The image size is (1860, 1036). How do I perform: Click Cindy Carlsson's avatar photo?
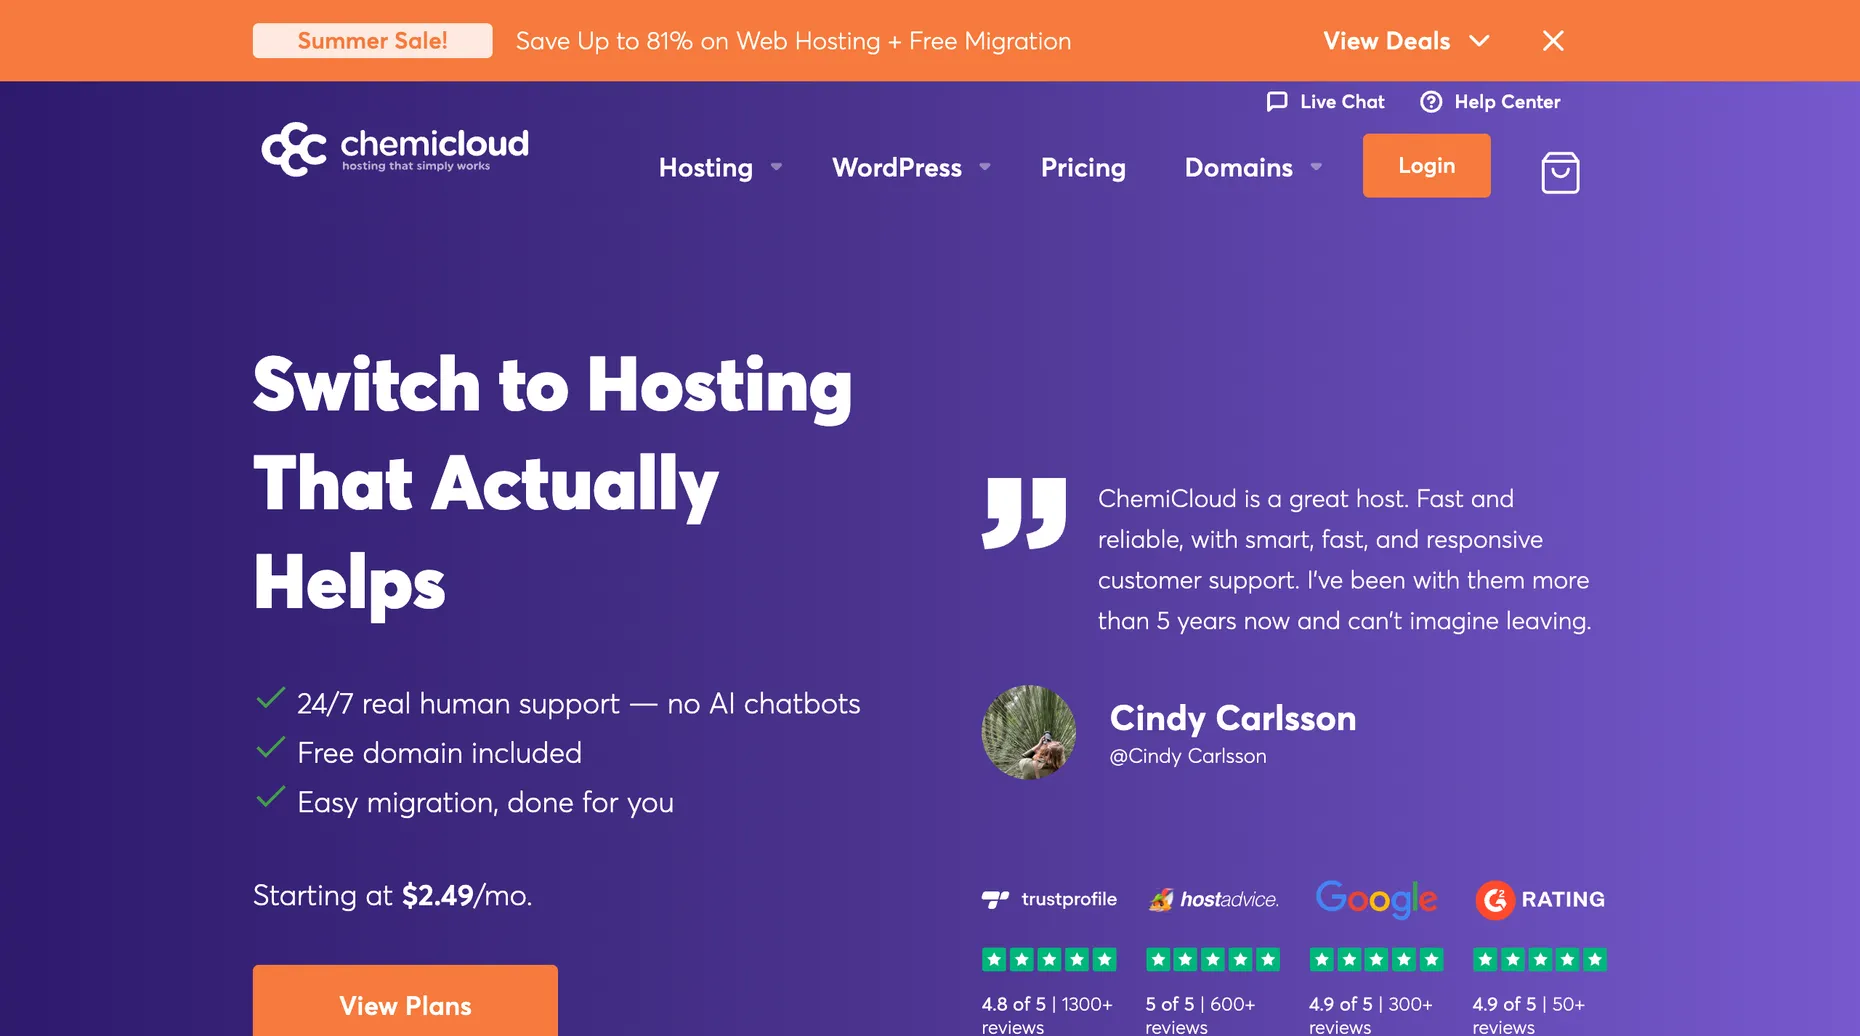click(x=1029, y=732)
